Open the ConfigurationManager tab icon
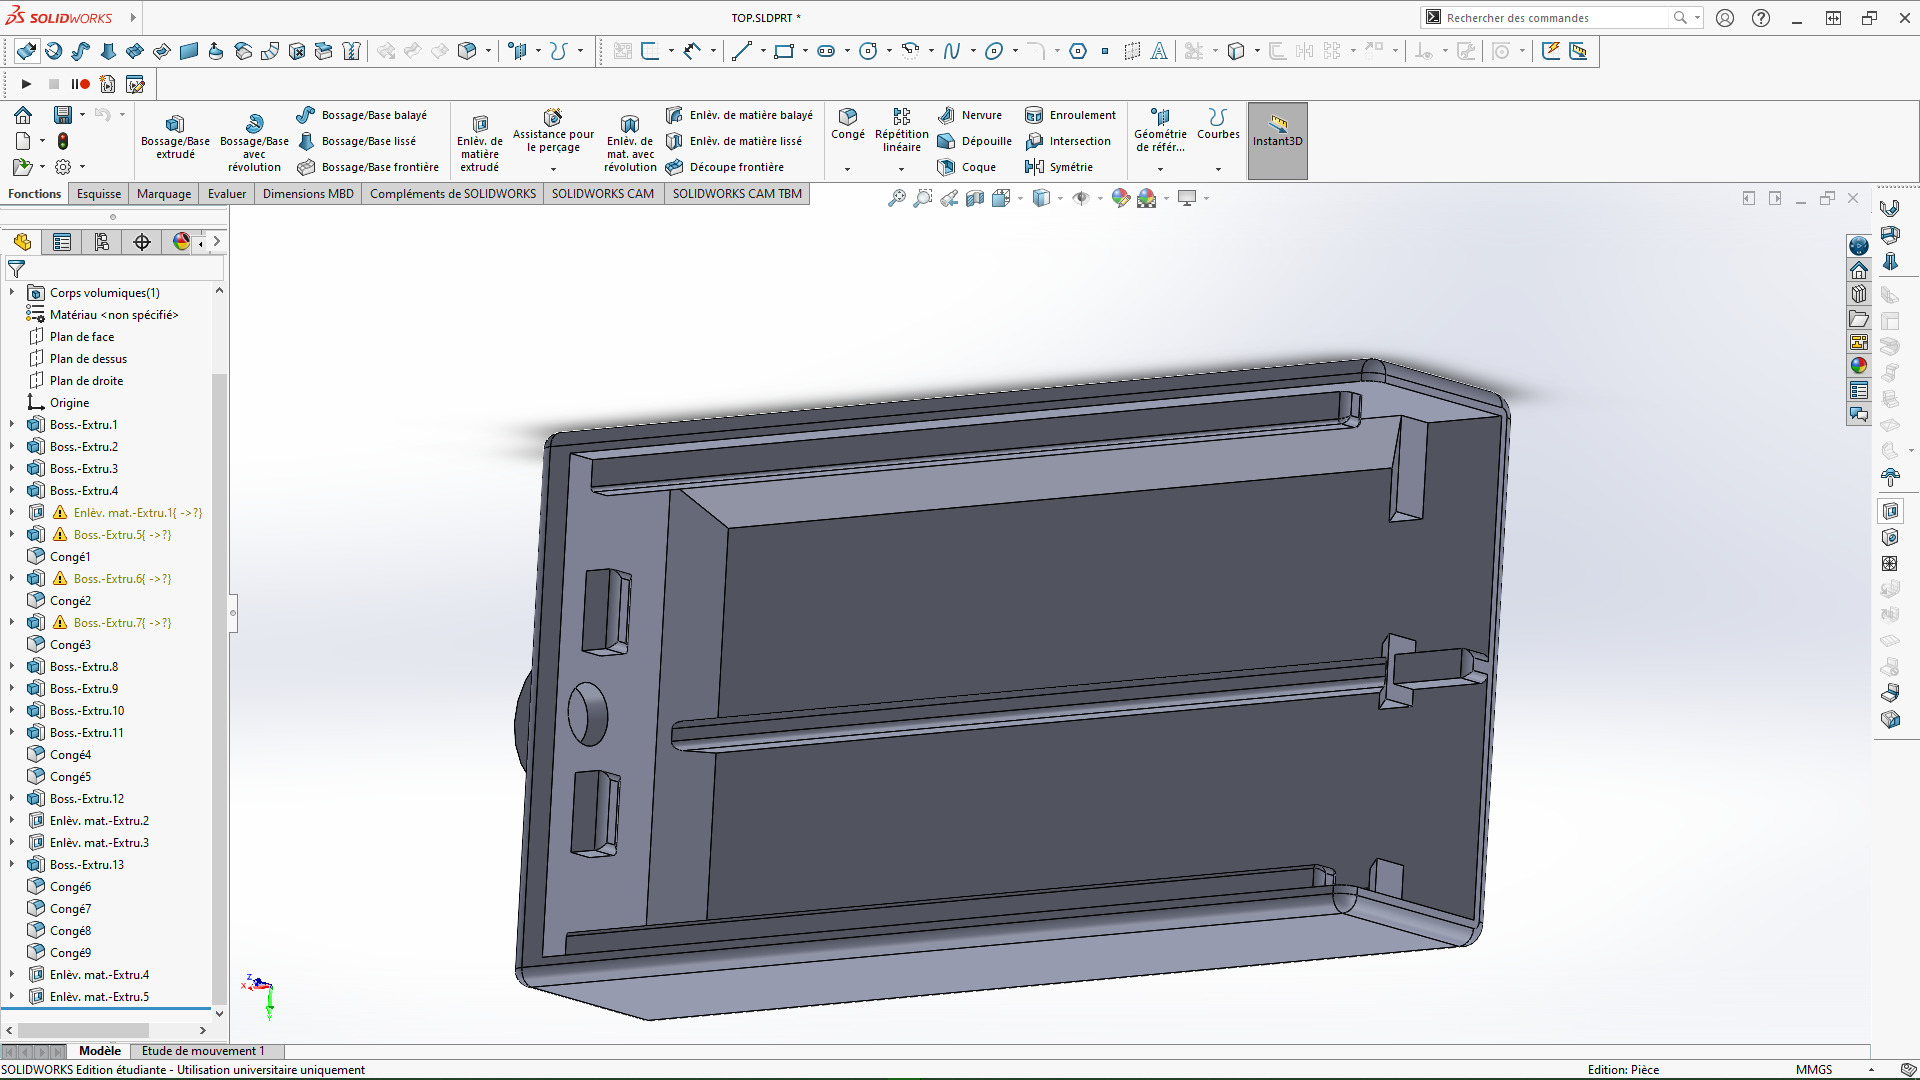Viewport: 1920px width, 1080px height. click(102, 242)
